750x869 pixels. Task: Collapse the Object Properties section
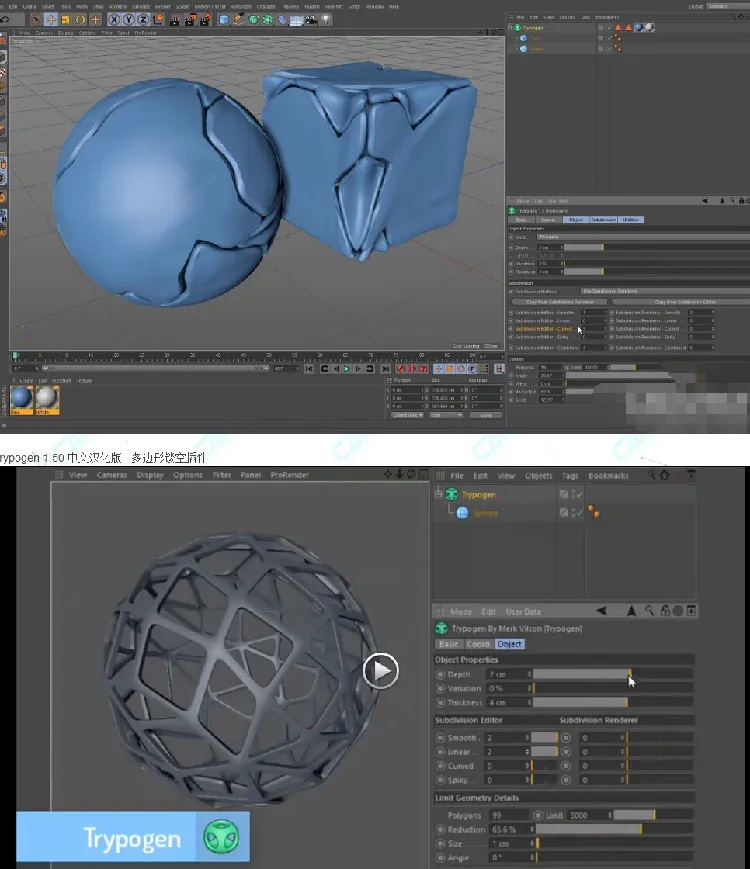click(466, 660)
